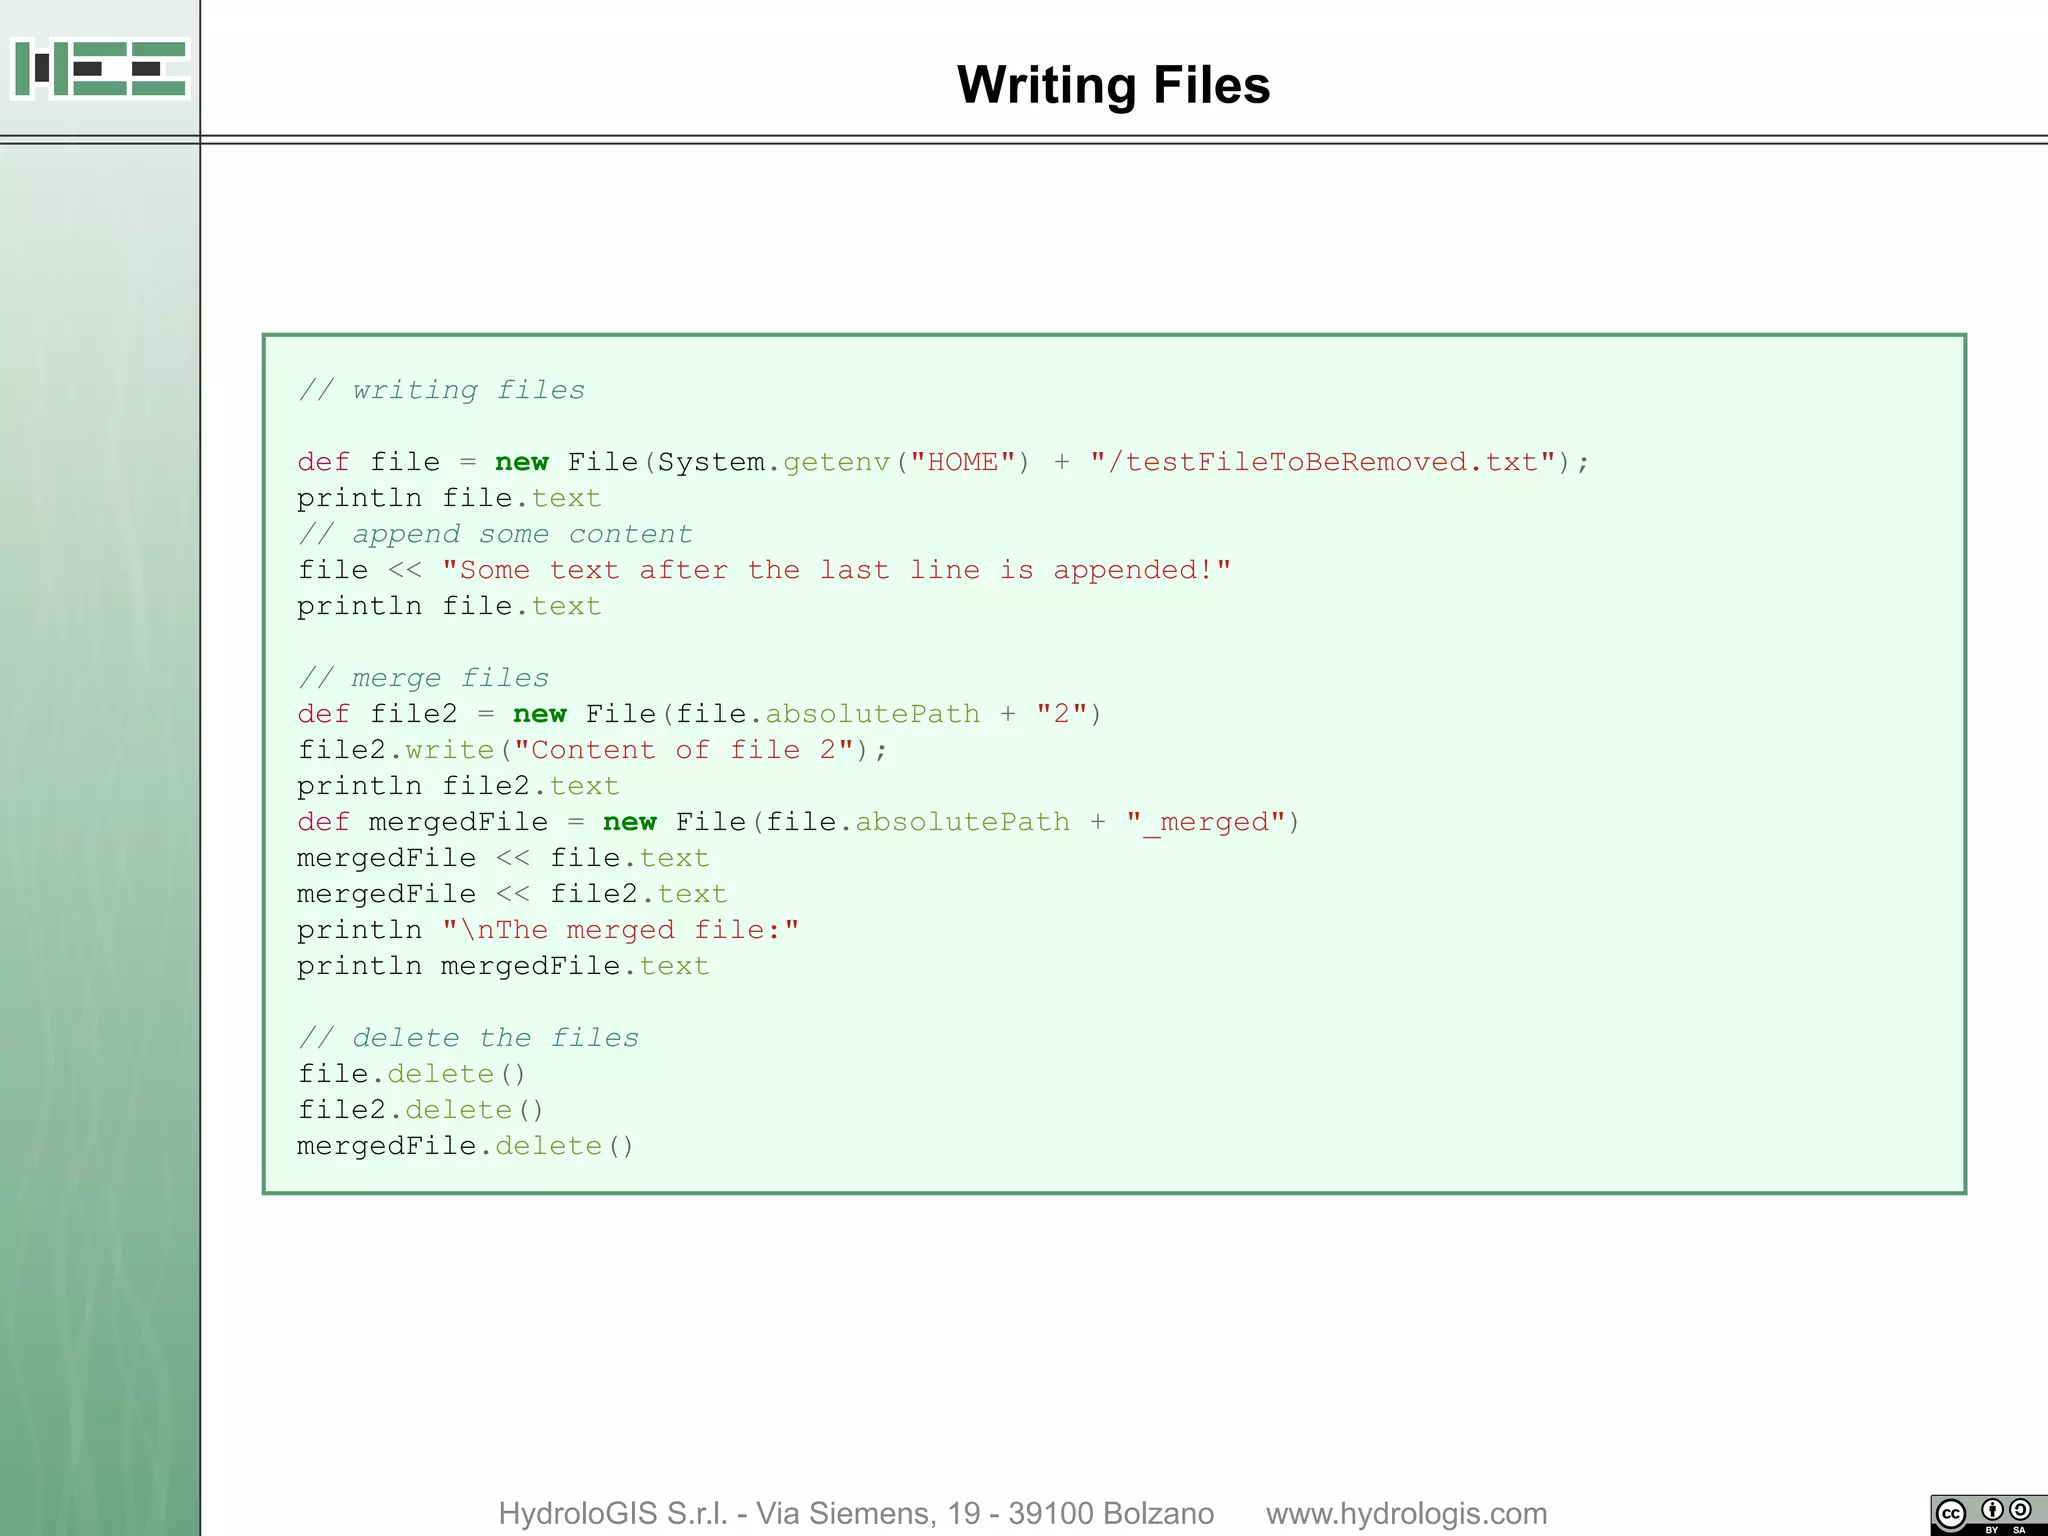Click the 'file.delete()' line
Viewport: 2048px width, 1536px height.
click(412, 1074)
